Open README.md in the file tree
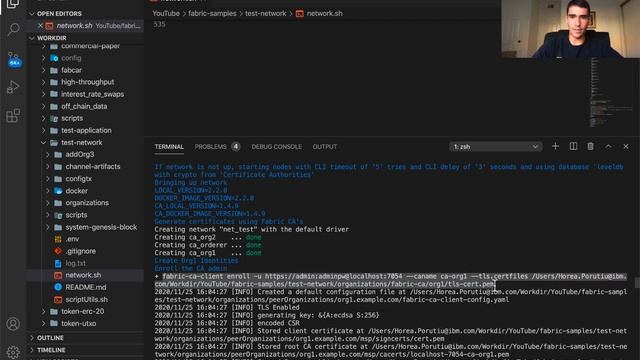Screen dimensions: 640x360 click(85, 287)
